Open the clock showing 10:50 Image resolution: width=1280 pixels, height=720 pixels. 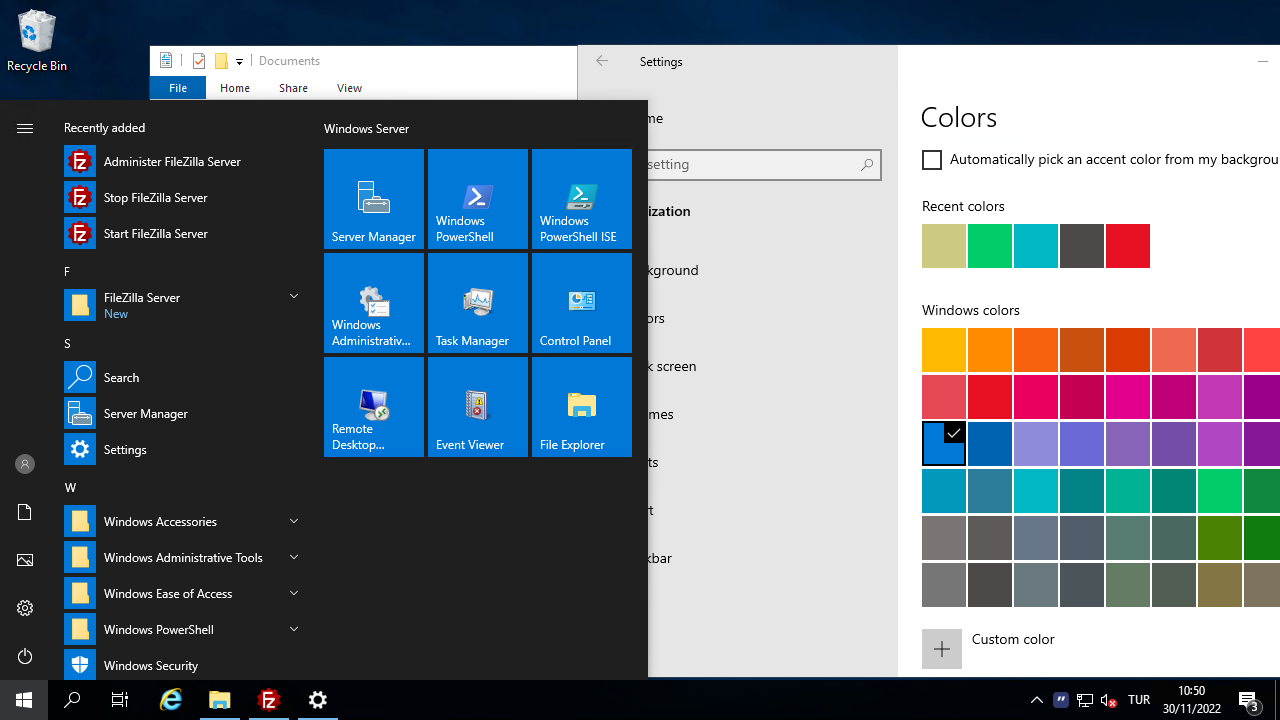pyautogui.click(x=1192, y=700)
